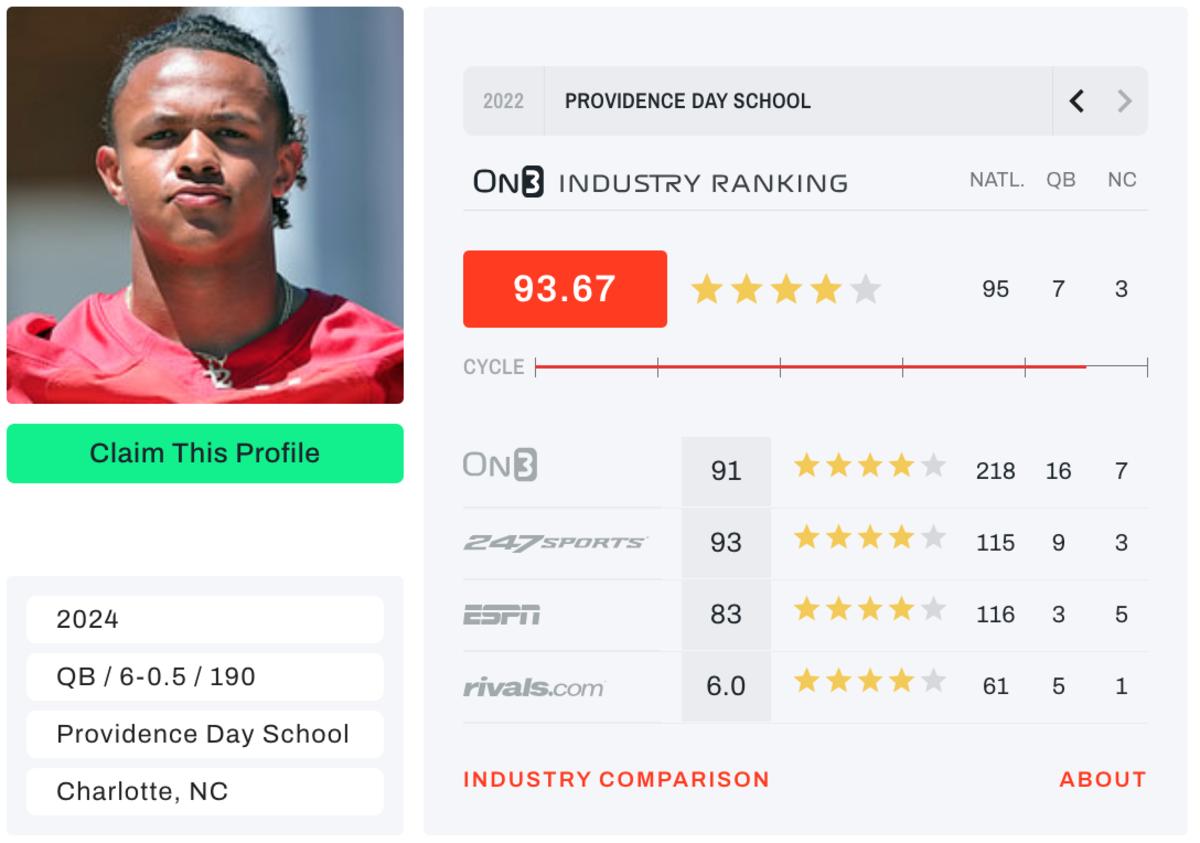Click the gray On3 ranking logo
Image resolution: width=1200 pixels, height=843 pixels.
pos(500,465)
